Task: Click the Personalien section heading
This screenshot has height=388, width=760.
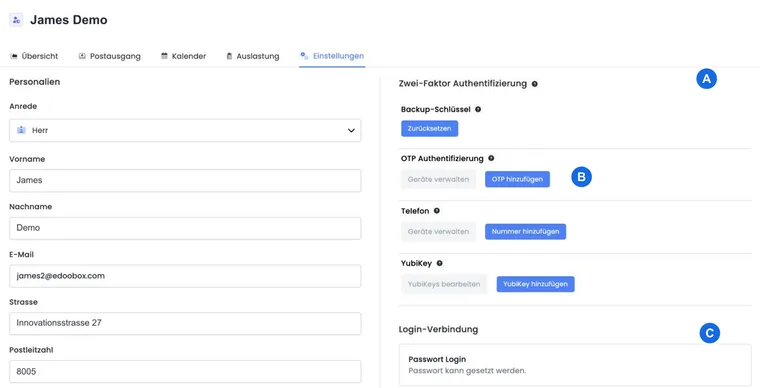Action: coord(35,82)
